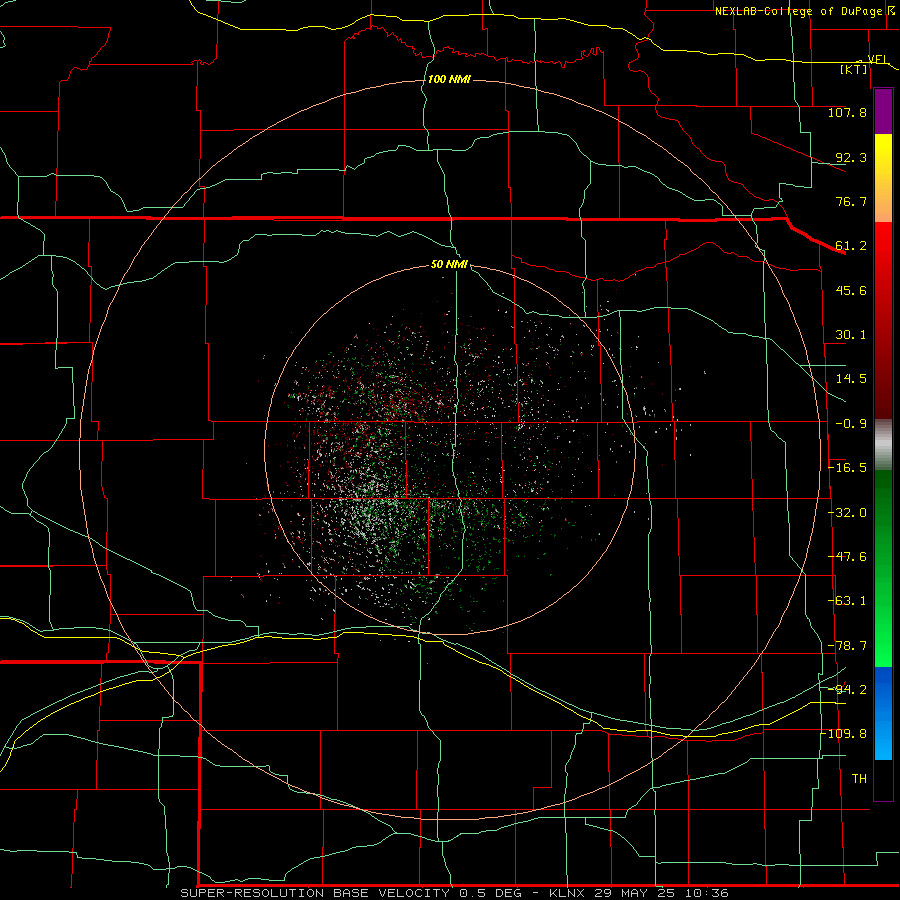Click the -47.6 scale value
900x900 pixels.
click(848, 557)
